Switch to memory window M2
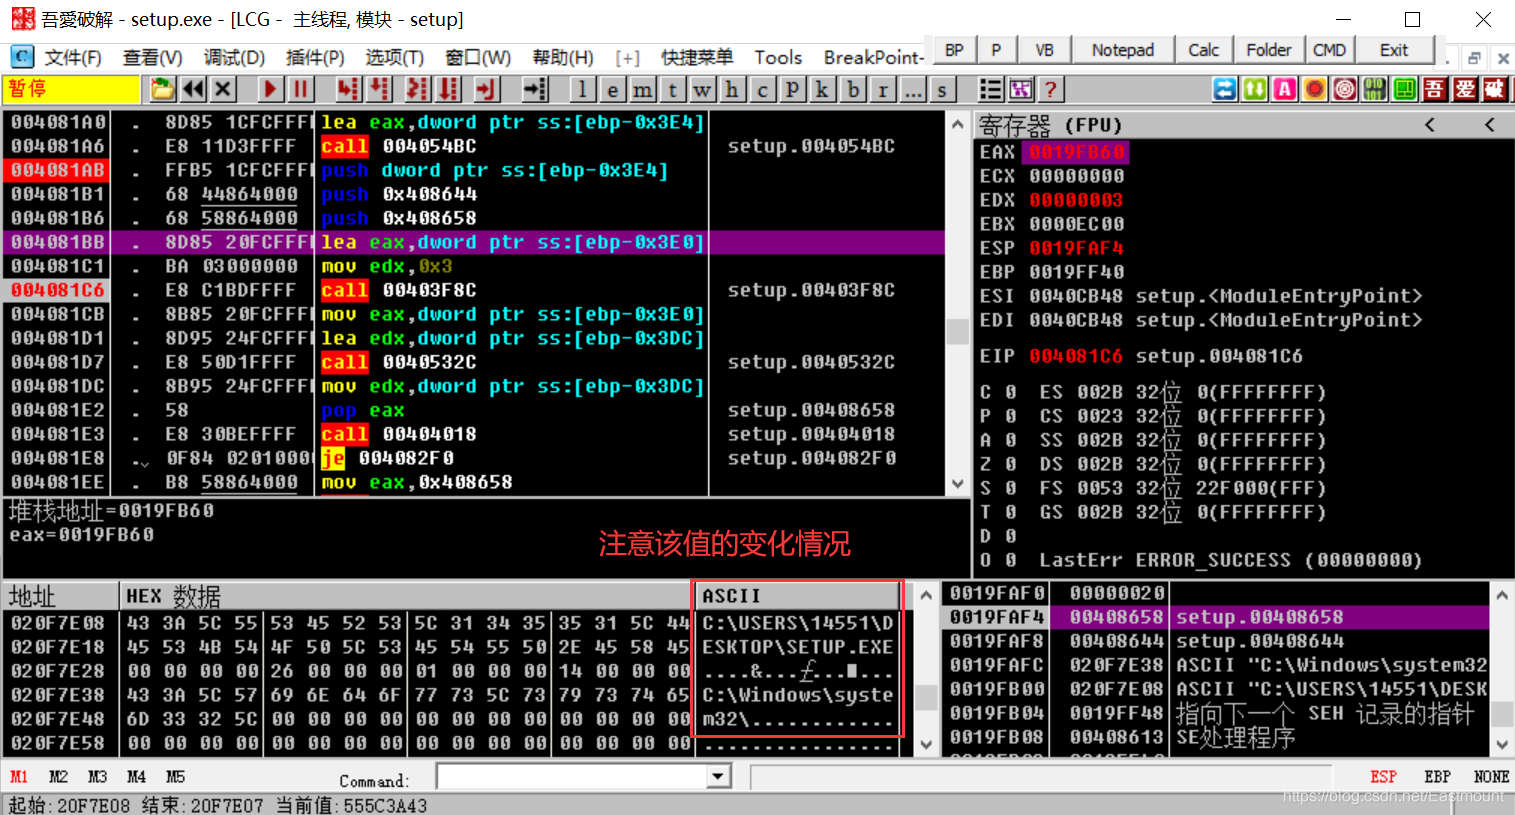The height and width of the screenshot is (815, 1515). (58, 777)
